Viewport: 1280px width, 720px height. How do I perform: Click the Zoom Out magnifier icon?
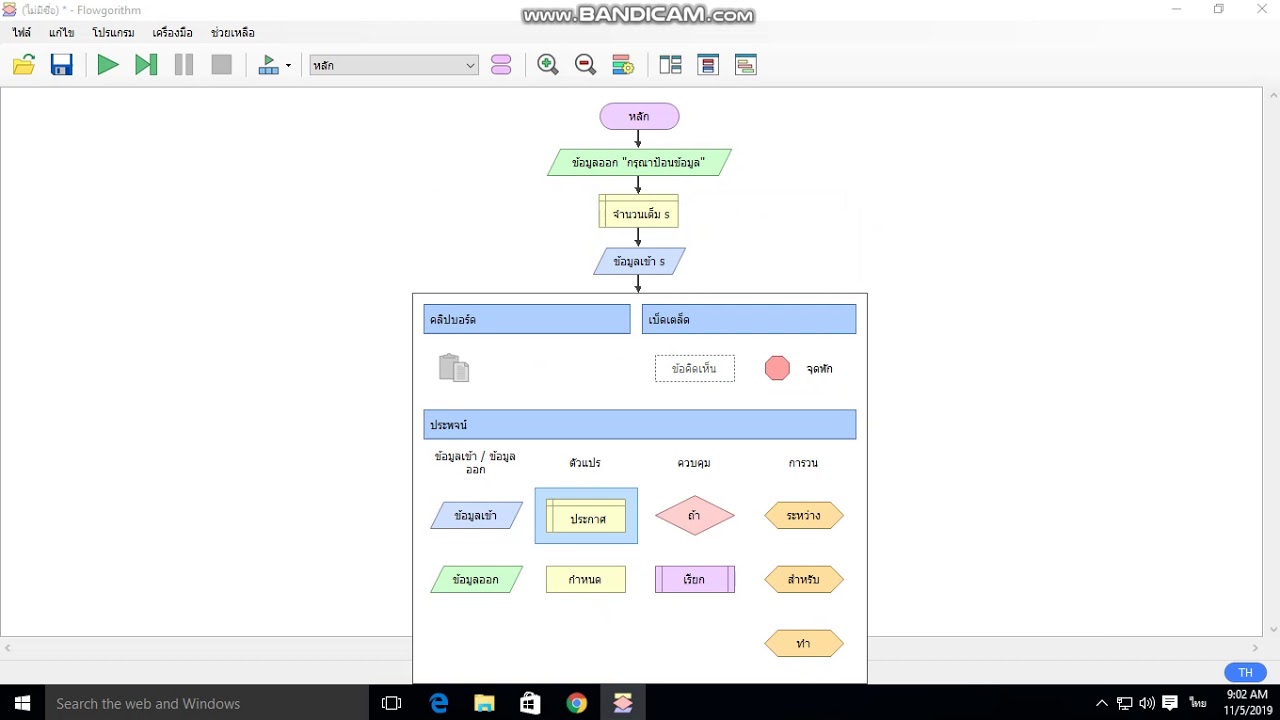(x=586, y=65)
